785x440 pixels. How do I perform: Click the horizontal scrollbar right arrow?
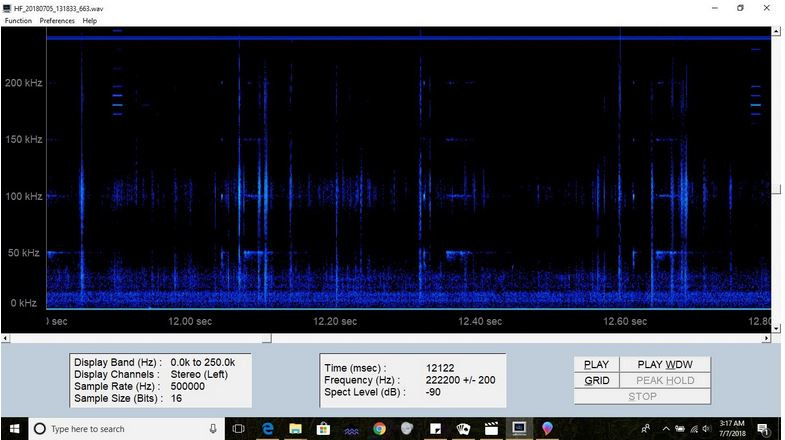(766, 338)
